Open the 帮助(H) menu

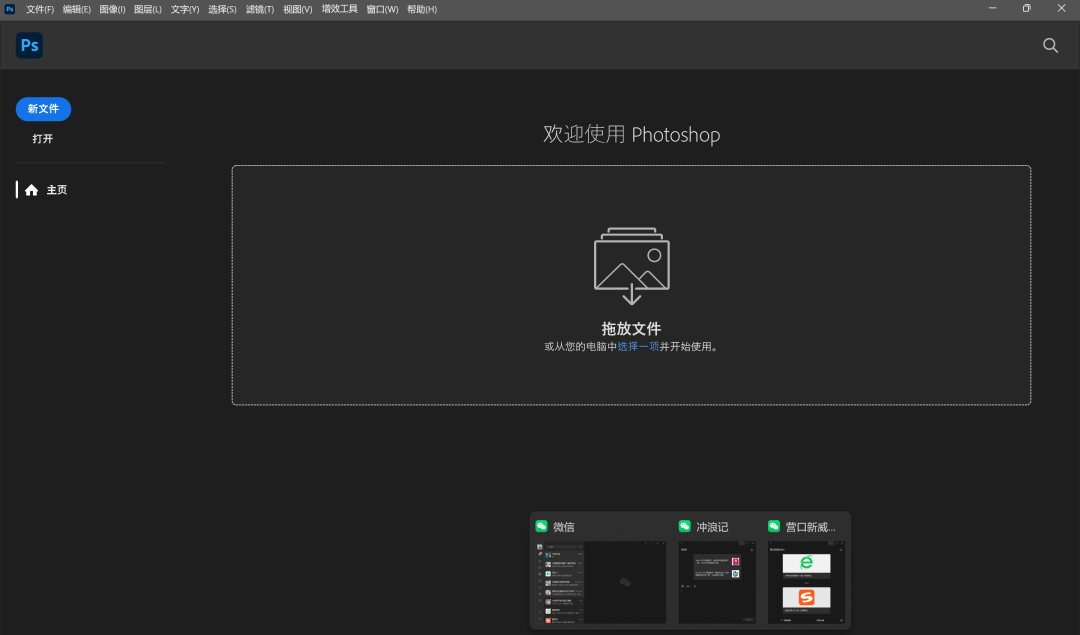[x=422, y=10]
